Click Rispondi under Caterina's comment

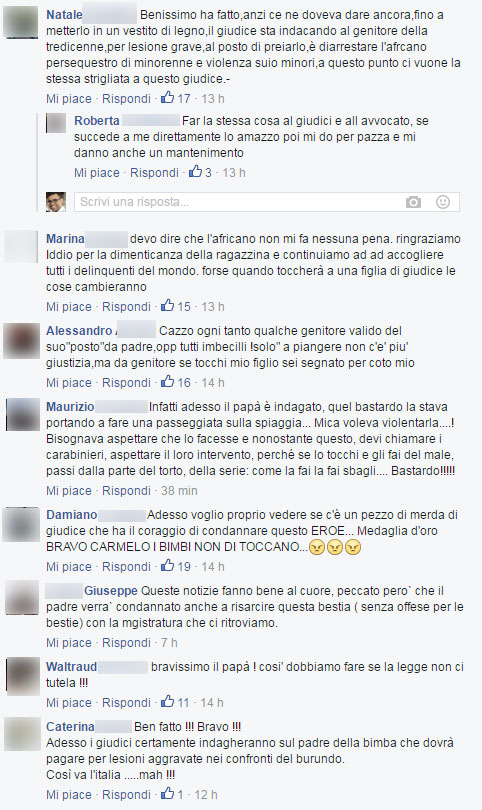[126, 795]
